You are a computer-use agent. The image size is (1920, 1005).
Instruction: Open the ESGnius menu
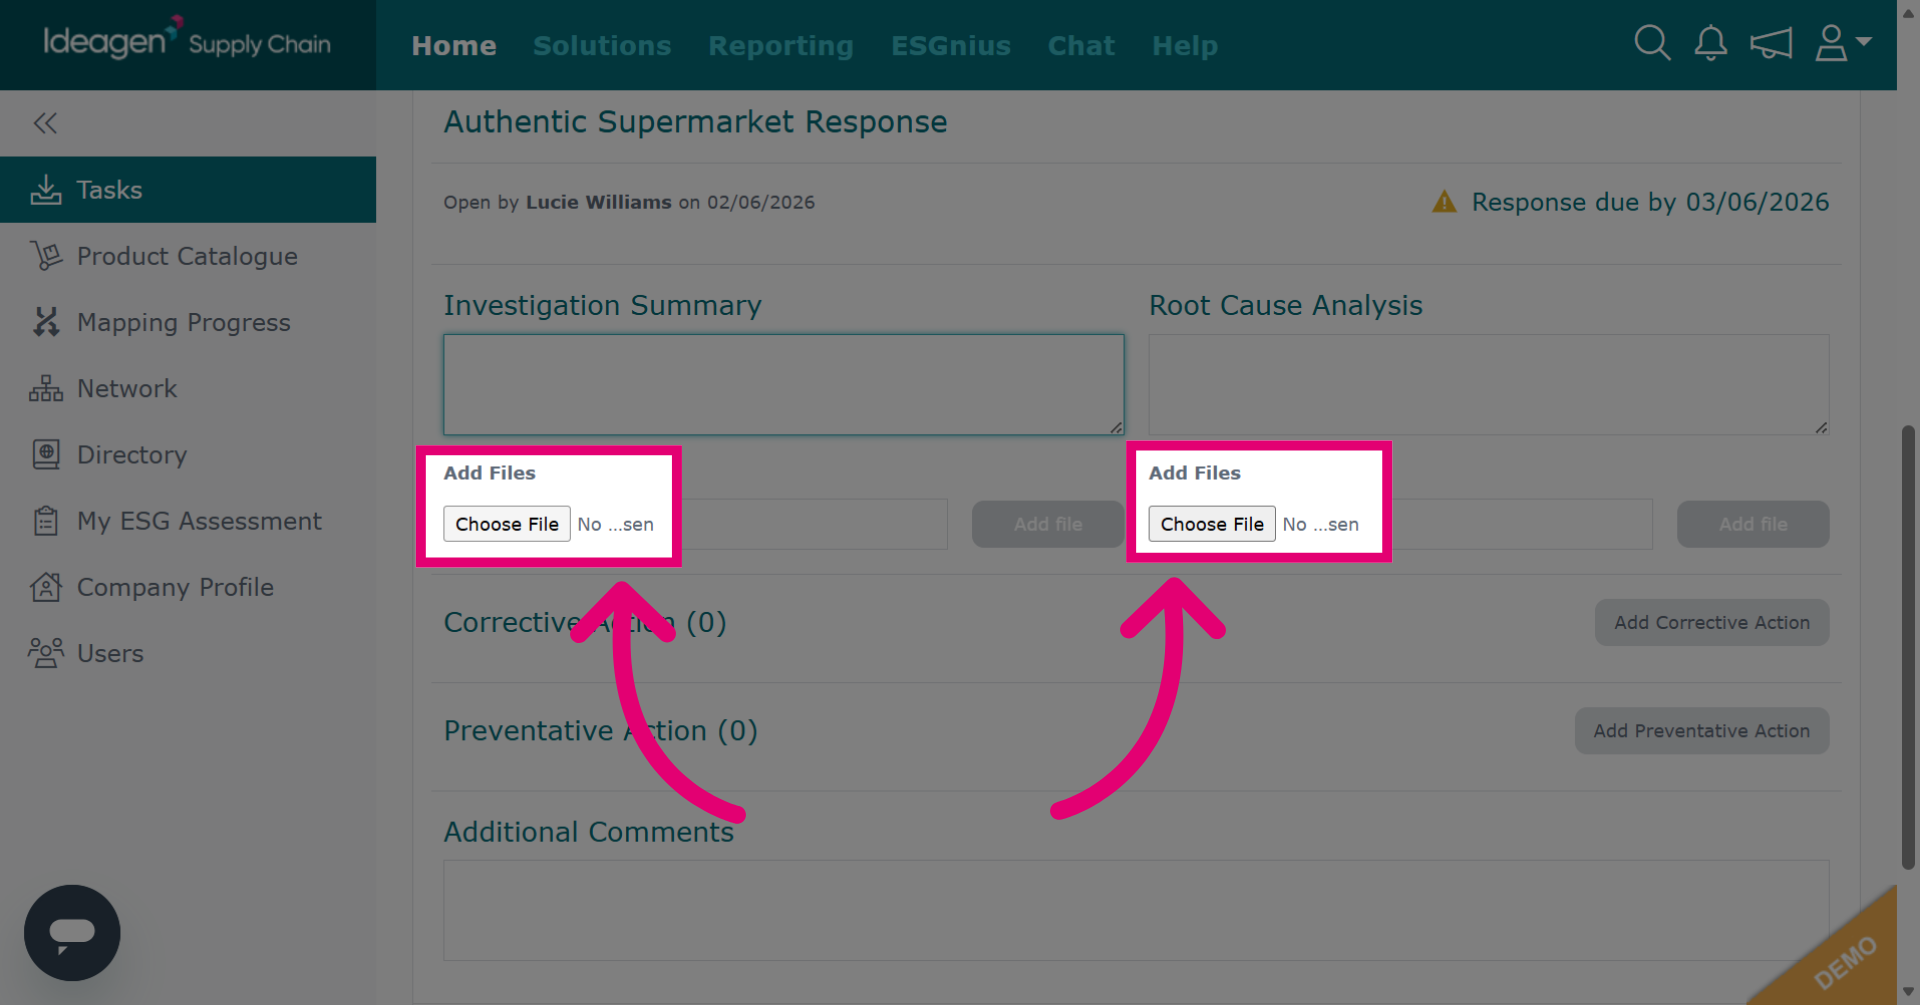tap(951, 46)
